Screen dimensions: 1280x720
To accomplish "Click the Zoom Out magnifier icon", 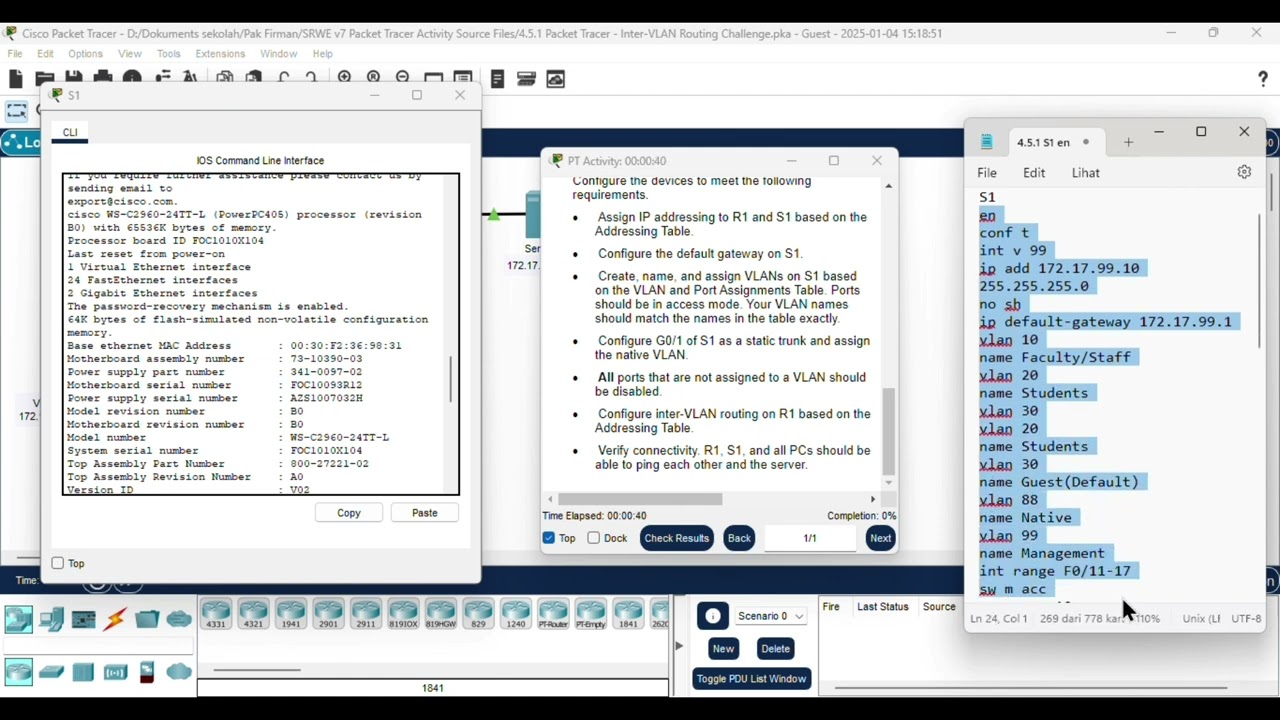I will click(x=402, y=79).
